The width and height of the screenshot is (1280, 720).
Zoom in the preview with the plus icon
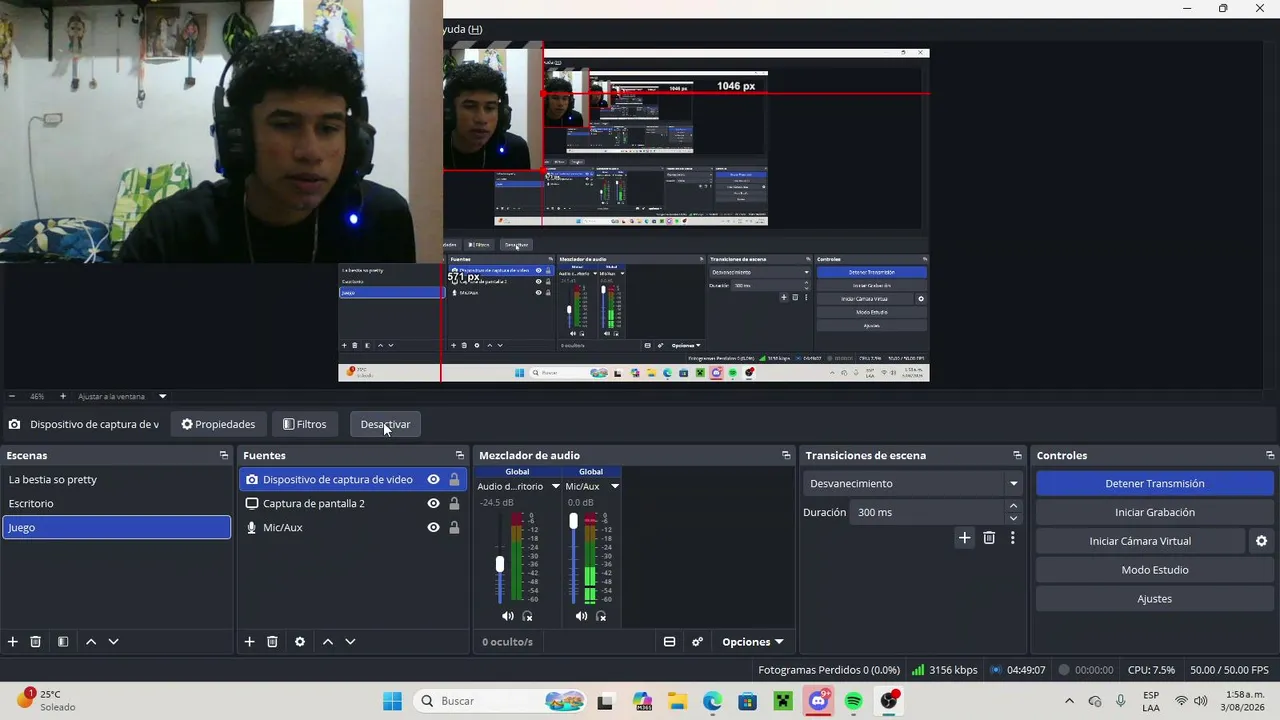tap(63, 396)
